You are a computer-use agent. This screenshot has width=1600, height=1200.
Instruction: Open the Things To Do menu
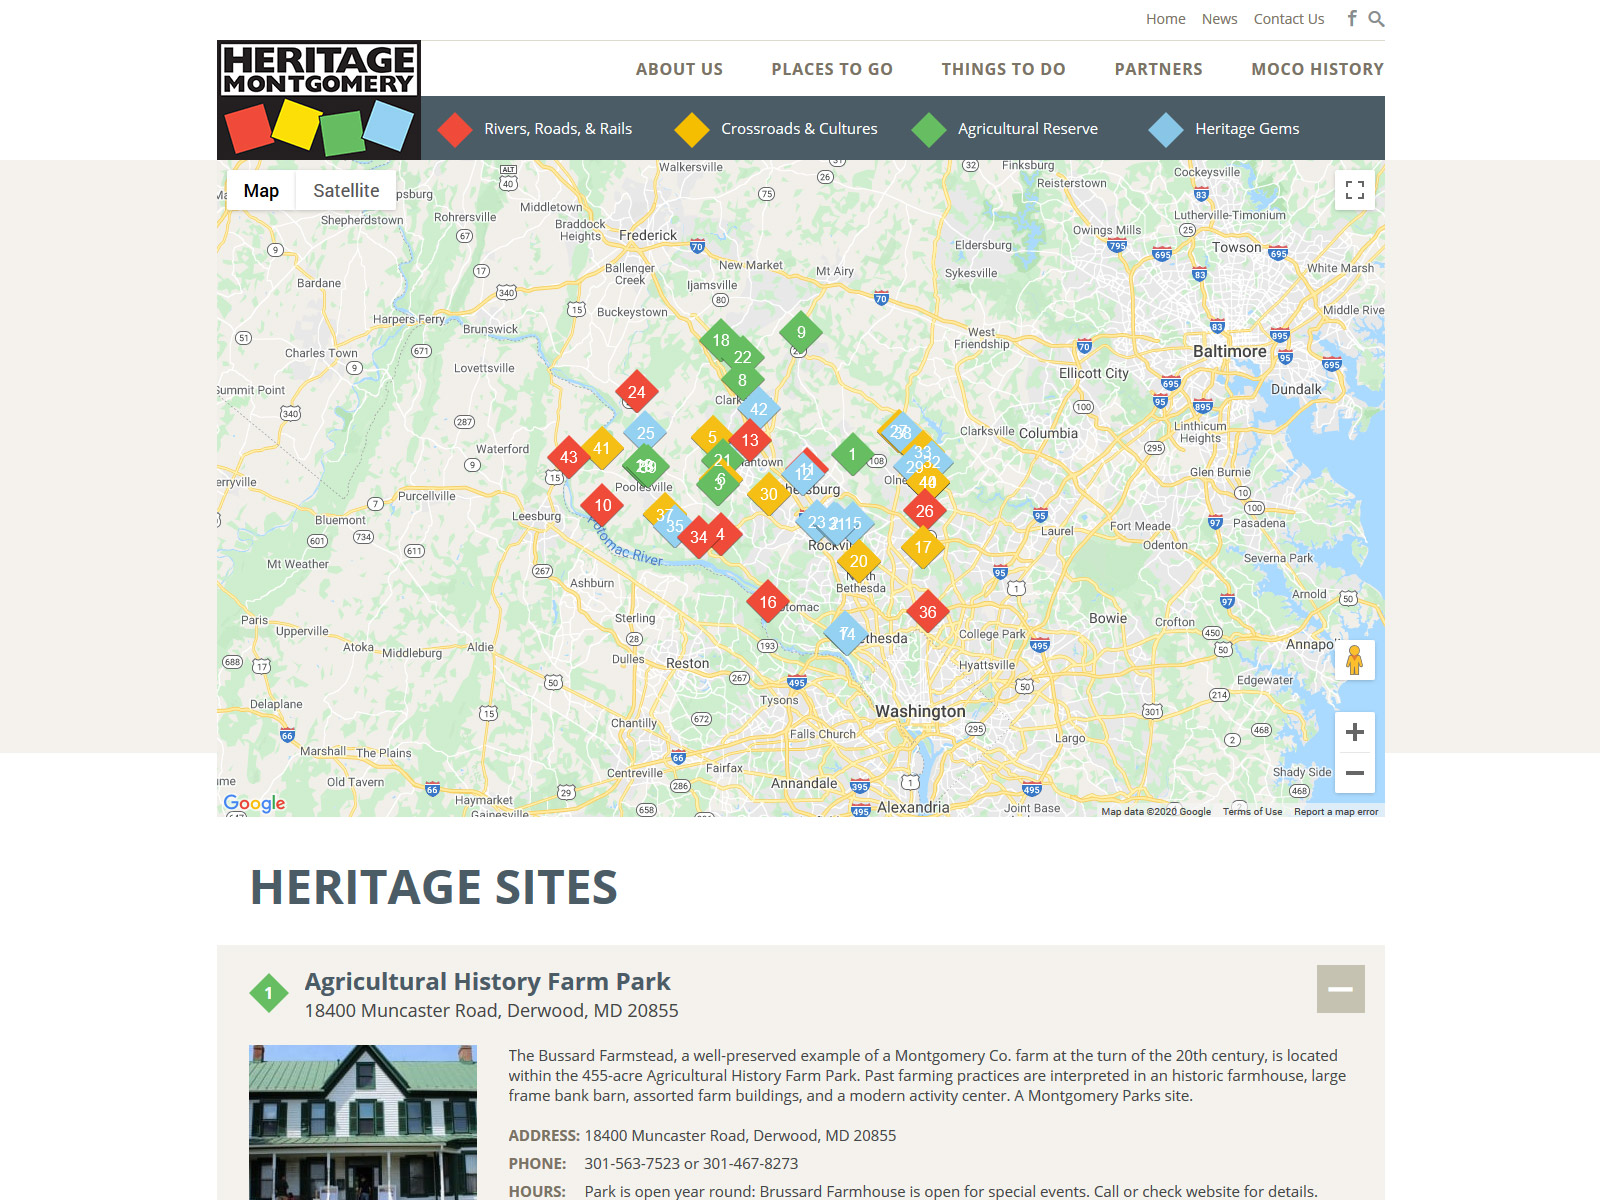click(1003, 69)
